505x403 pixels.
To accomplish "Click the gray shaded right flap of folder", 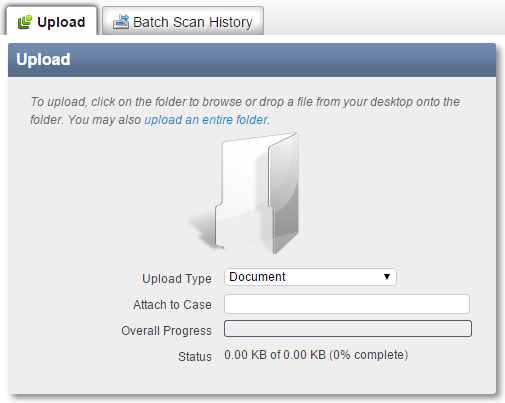I will [284, 193].
